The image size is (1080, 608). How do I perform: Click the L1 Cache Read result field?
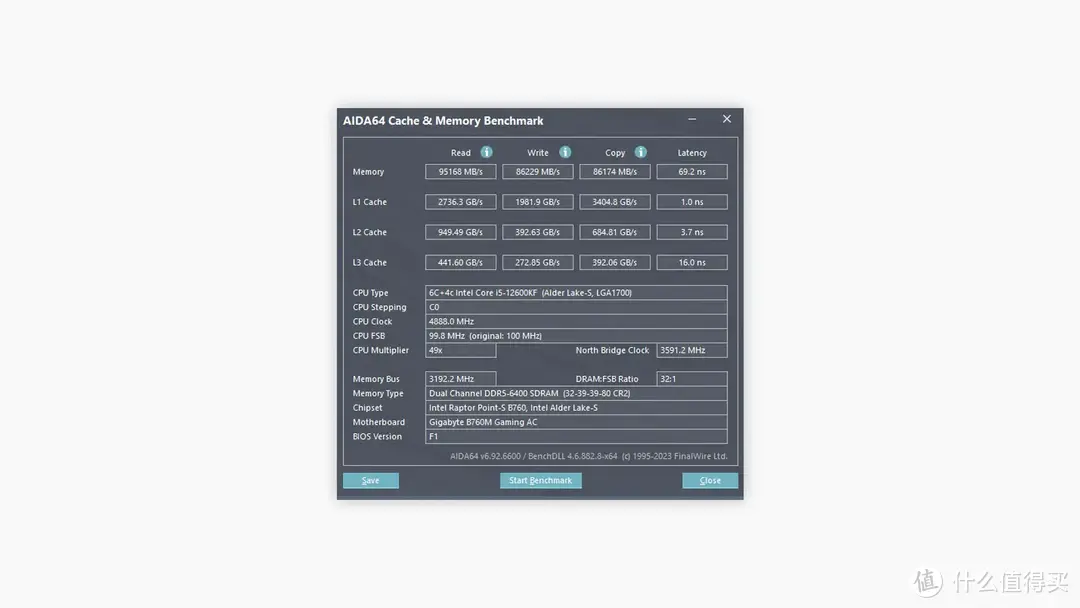point(460,202)
